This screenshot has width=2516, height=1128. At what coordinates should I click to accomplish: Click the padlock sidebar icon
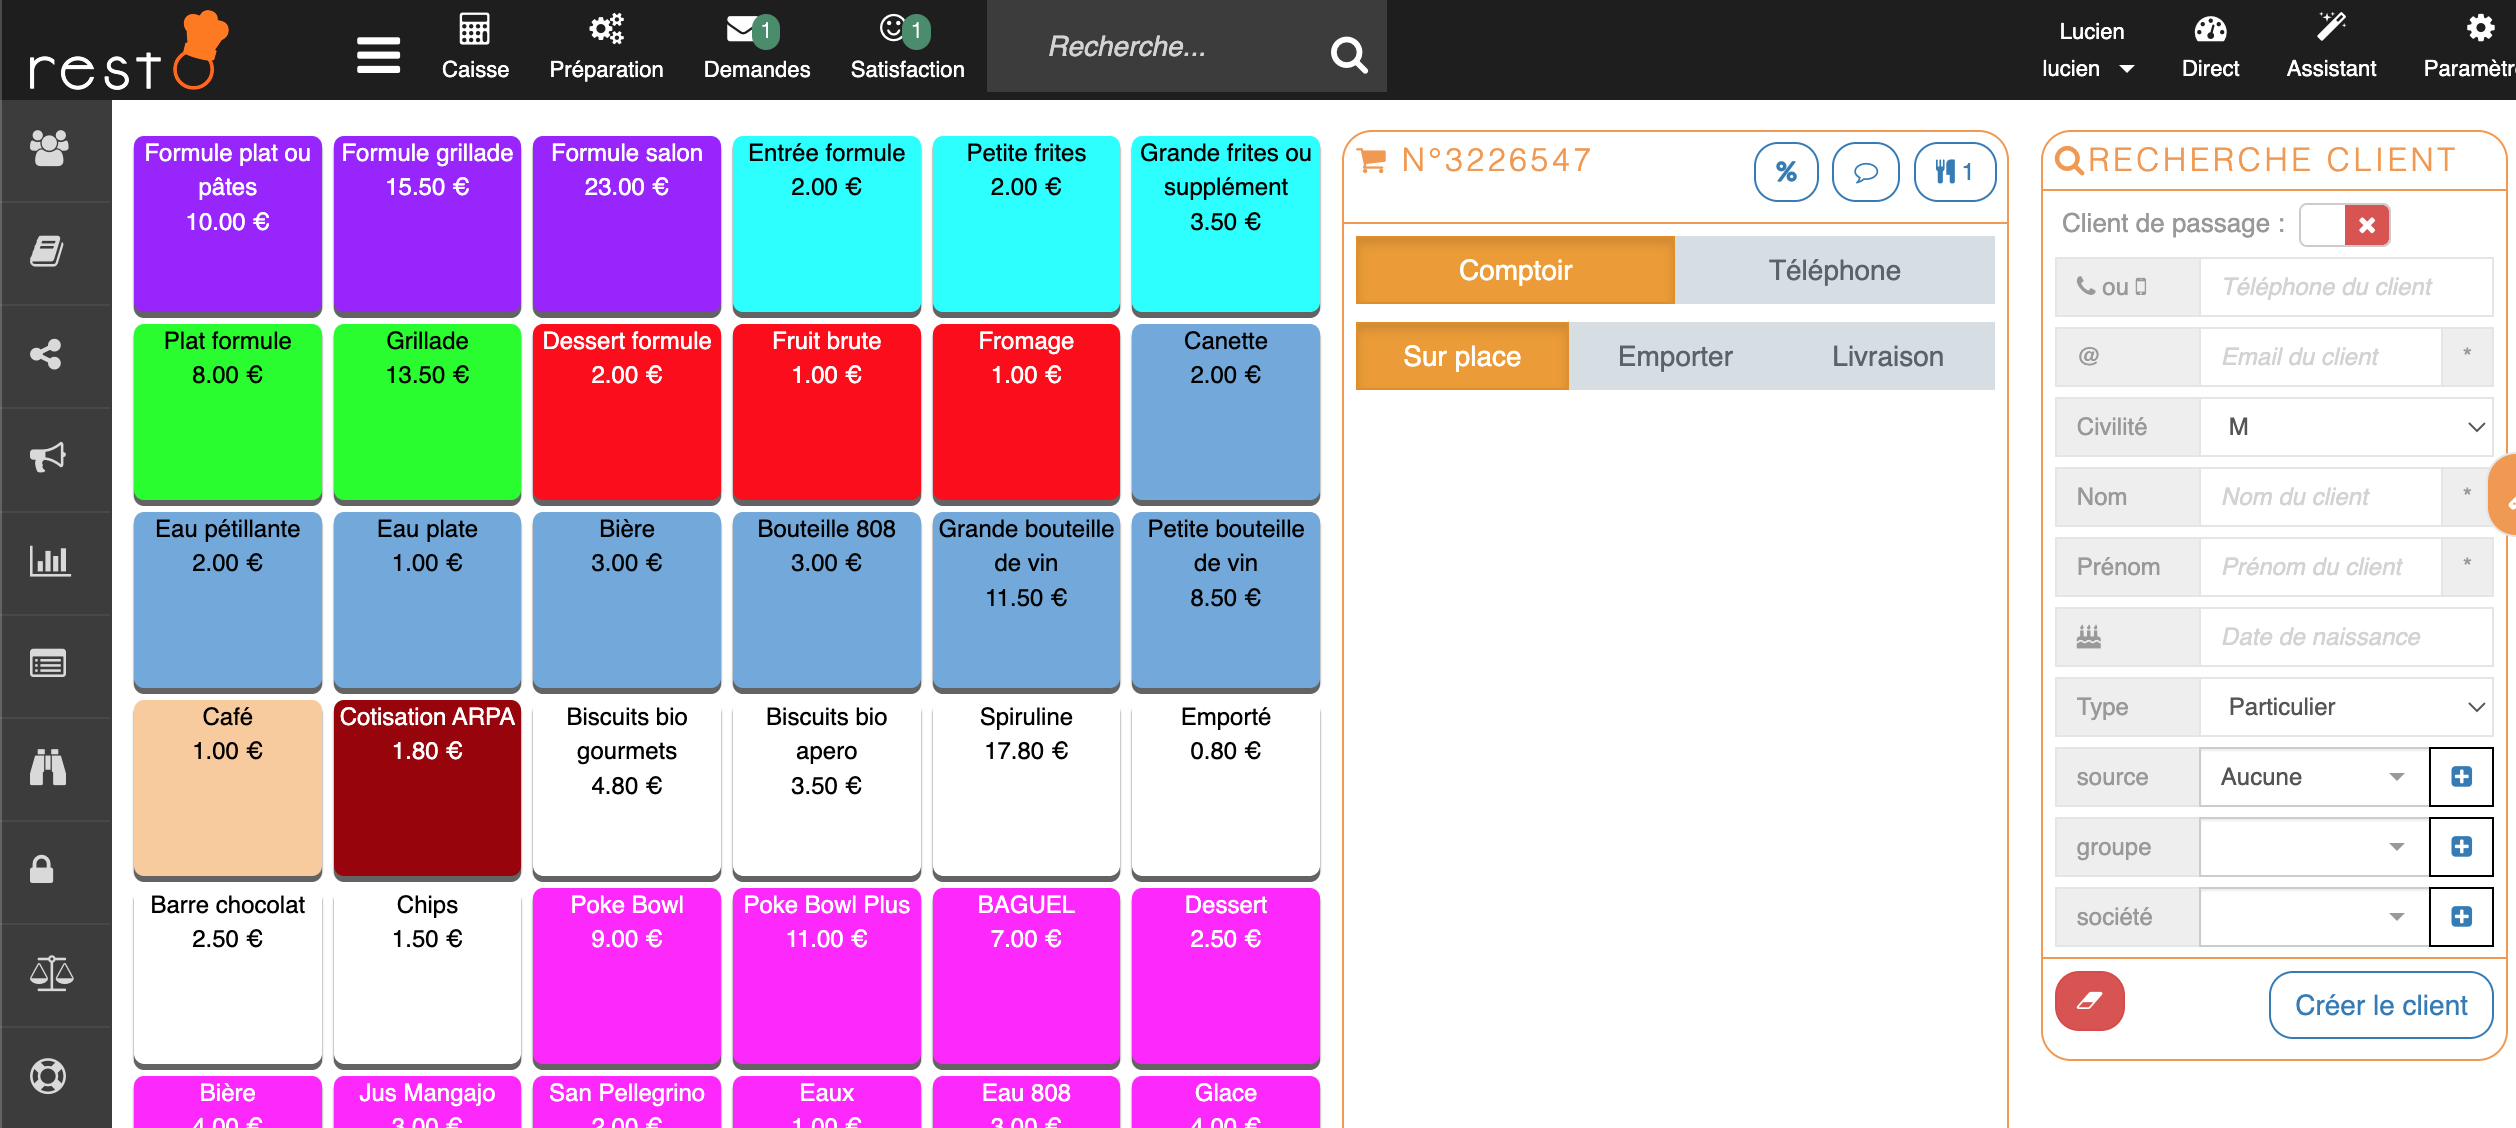coord(42,869)
